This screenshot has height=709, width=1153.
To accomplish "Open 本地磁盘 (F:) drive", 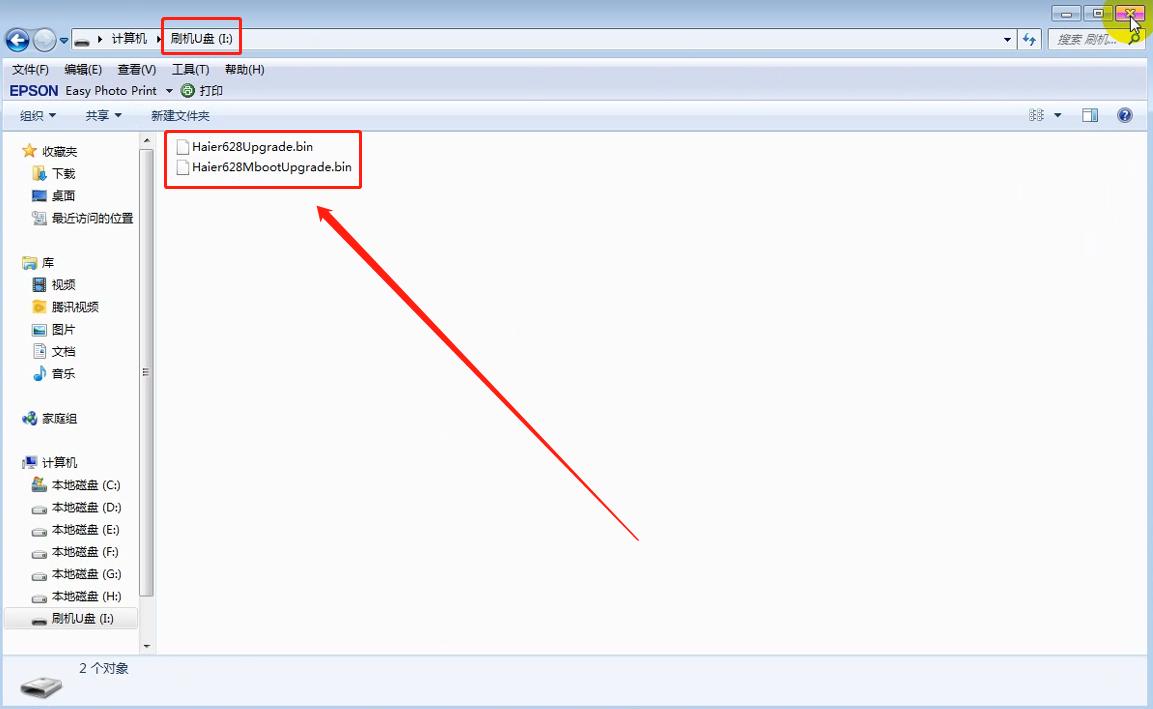I will (x=85, y=552).
